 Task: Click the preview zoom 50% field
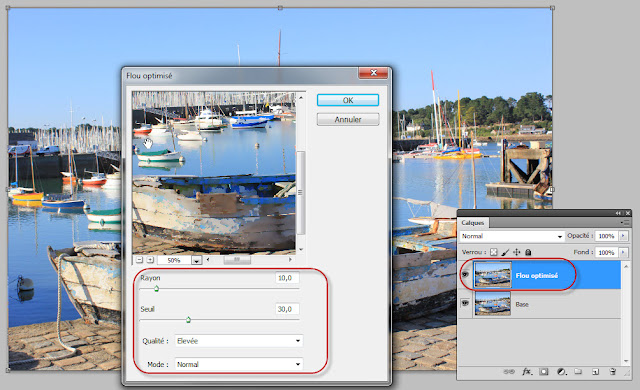point(174,260)
